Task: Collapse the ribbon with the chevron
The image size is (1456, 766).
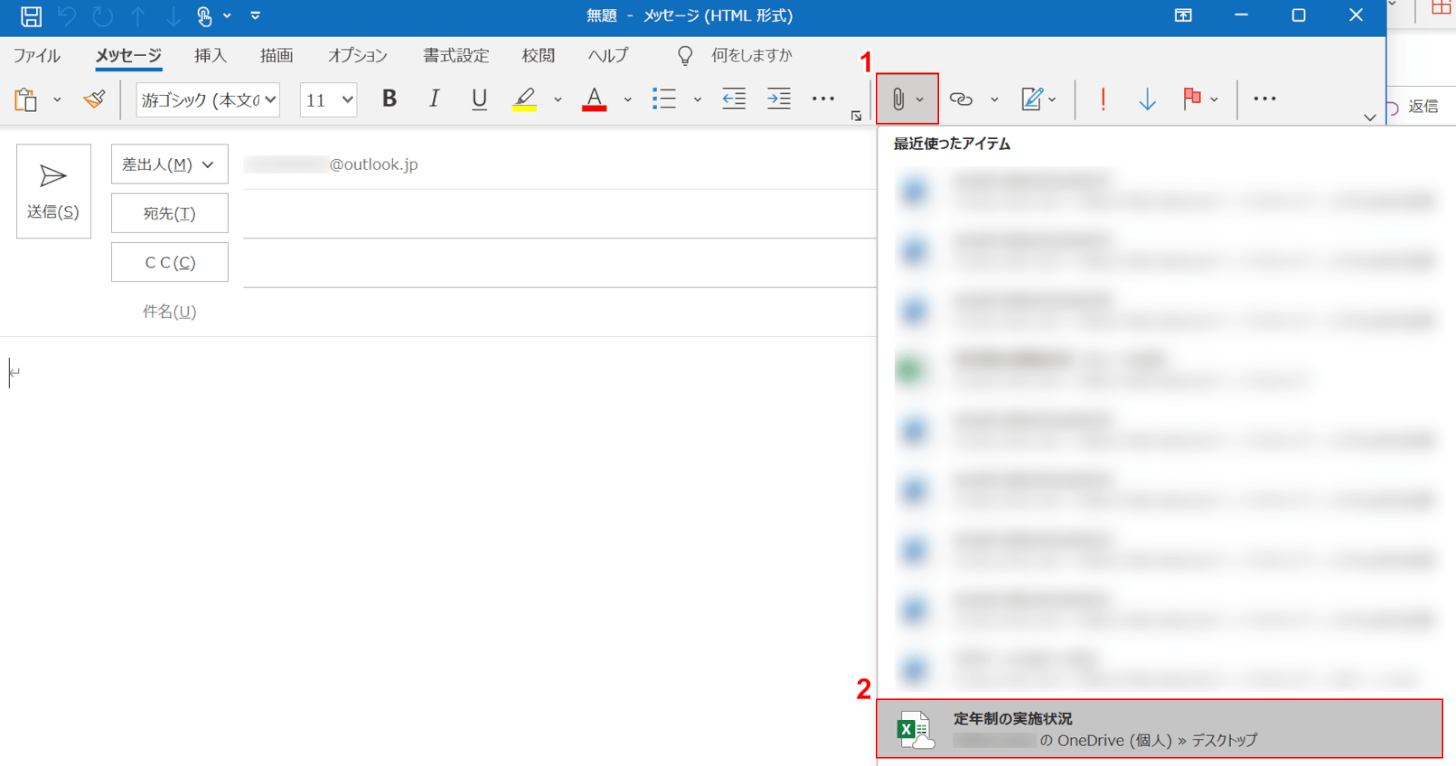Action: click(1370, 118)
